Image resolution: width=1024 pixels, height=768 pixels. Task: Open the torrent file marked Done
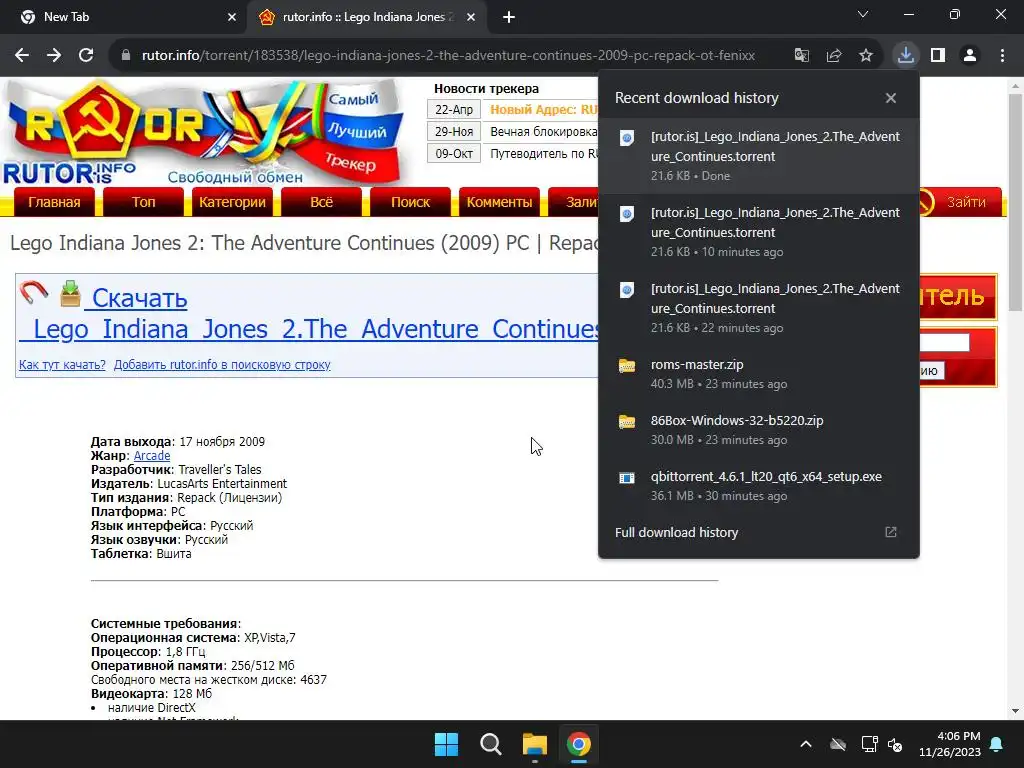tap(759, 155)
